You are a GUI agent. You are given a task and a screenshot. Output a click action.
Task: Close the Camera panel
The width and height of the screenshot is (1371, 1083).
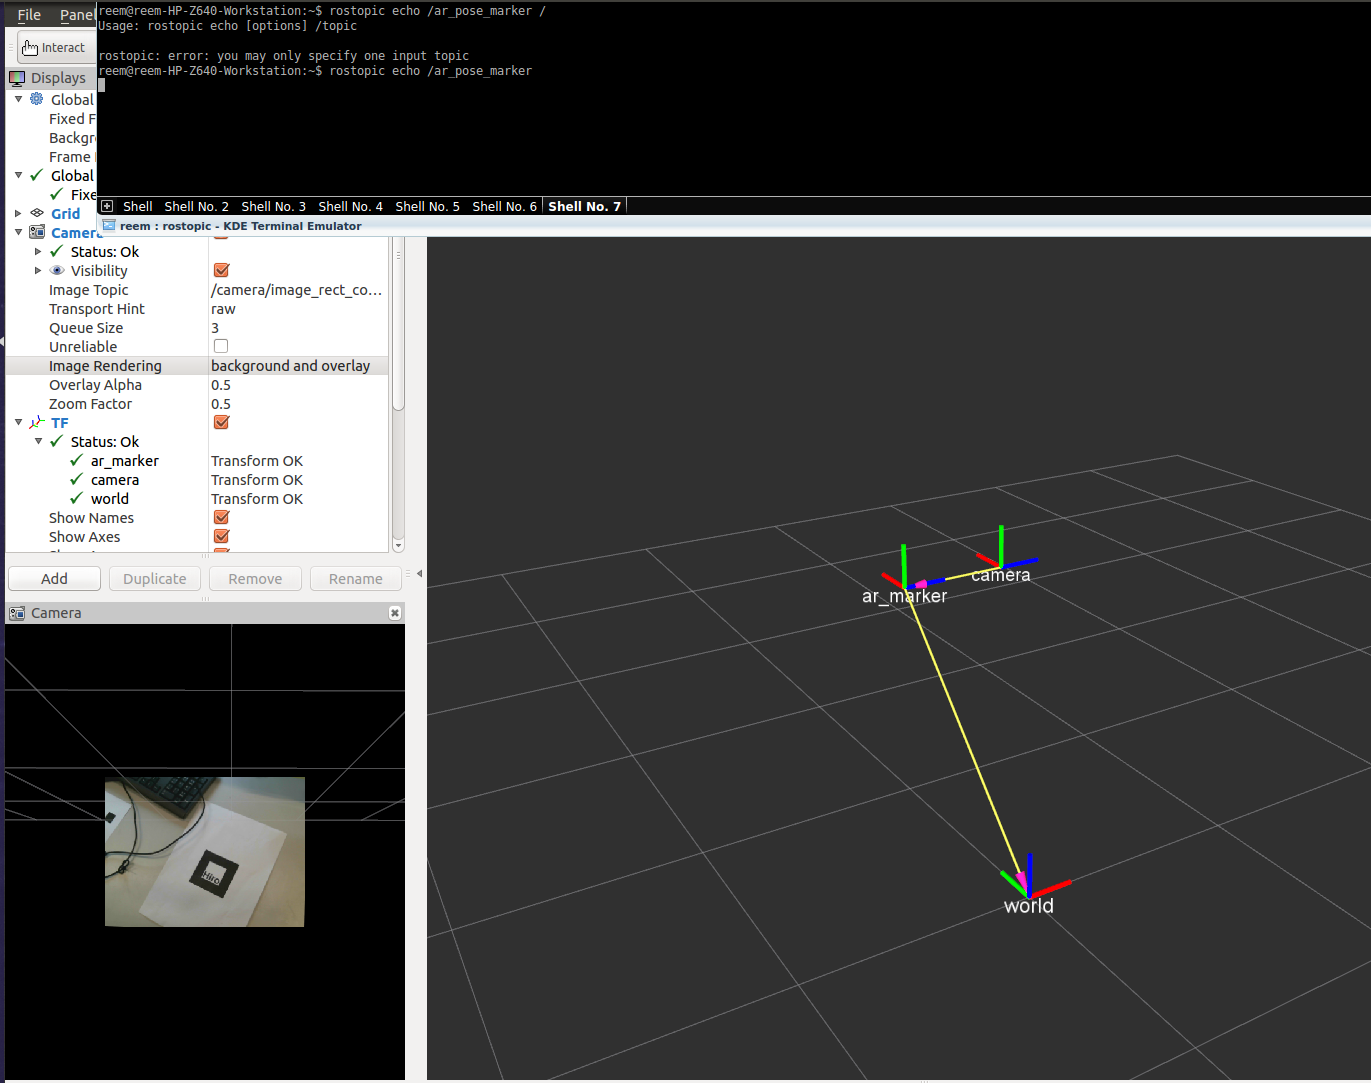point(395,613)
